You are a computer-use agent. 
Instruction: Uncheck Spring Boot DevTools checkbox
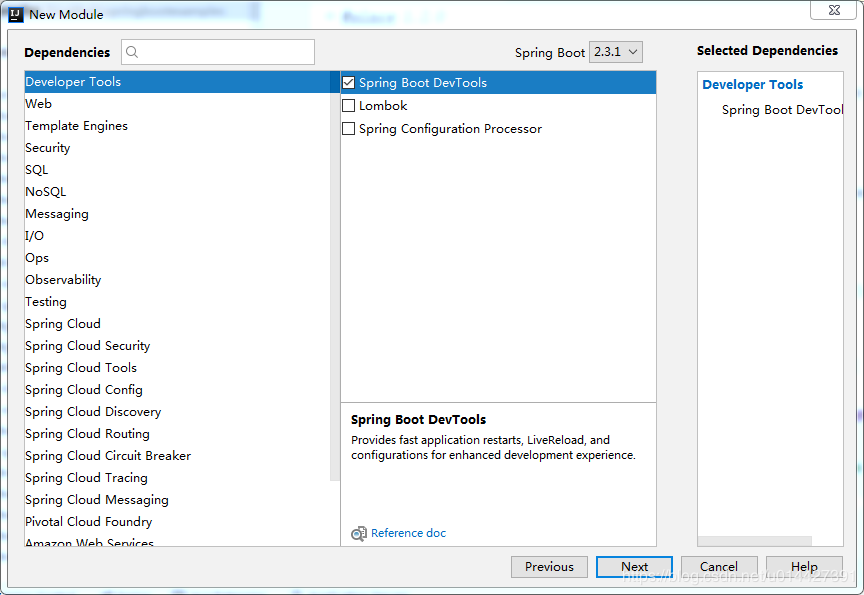[x=348, y=83]
